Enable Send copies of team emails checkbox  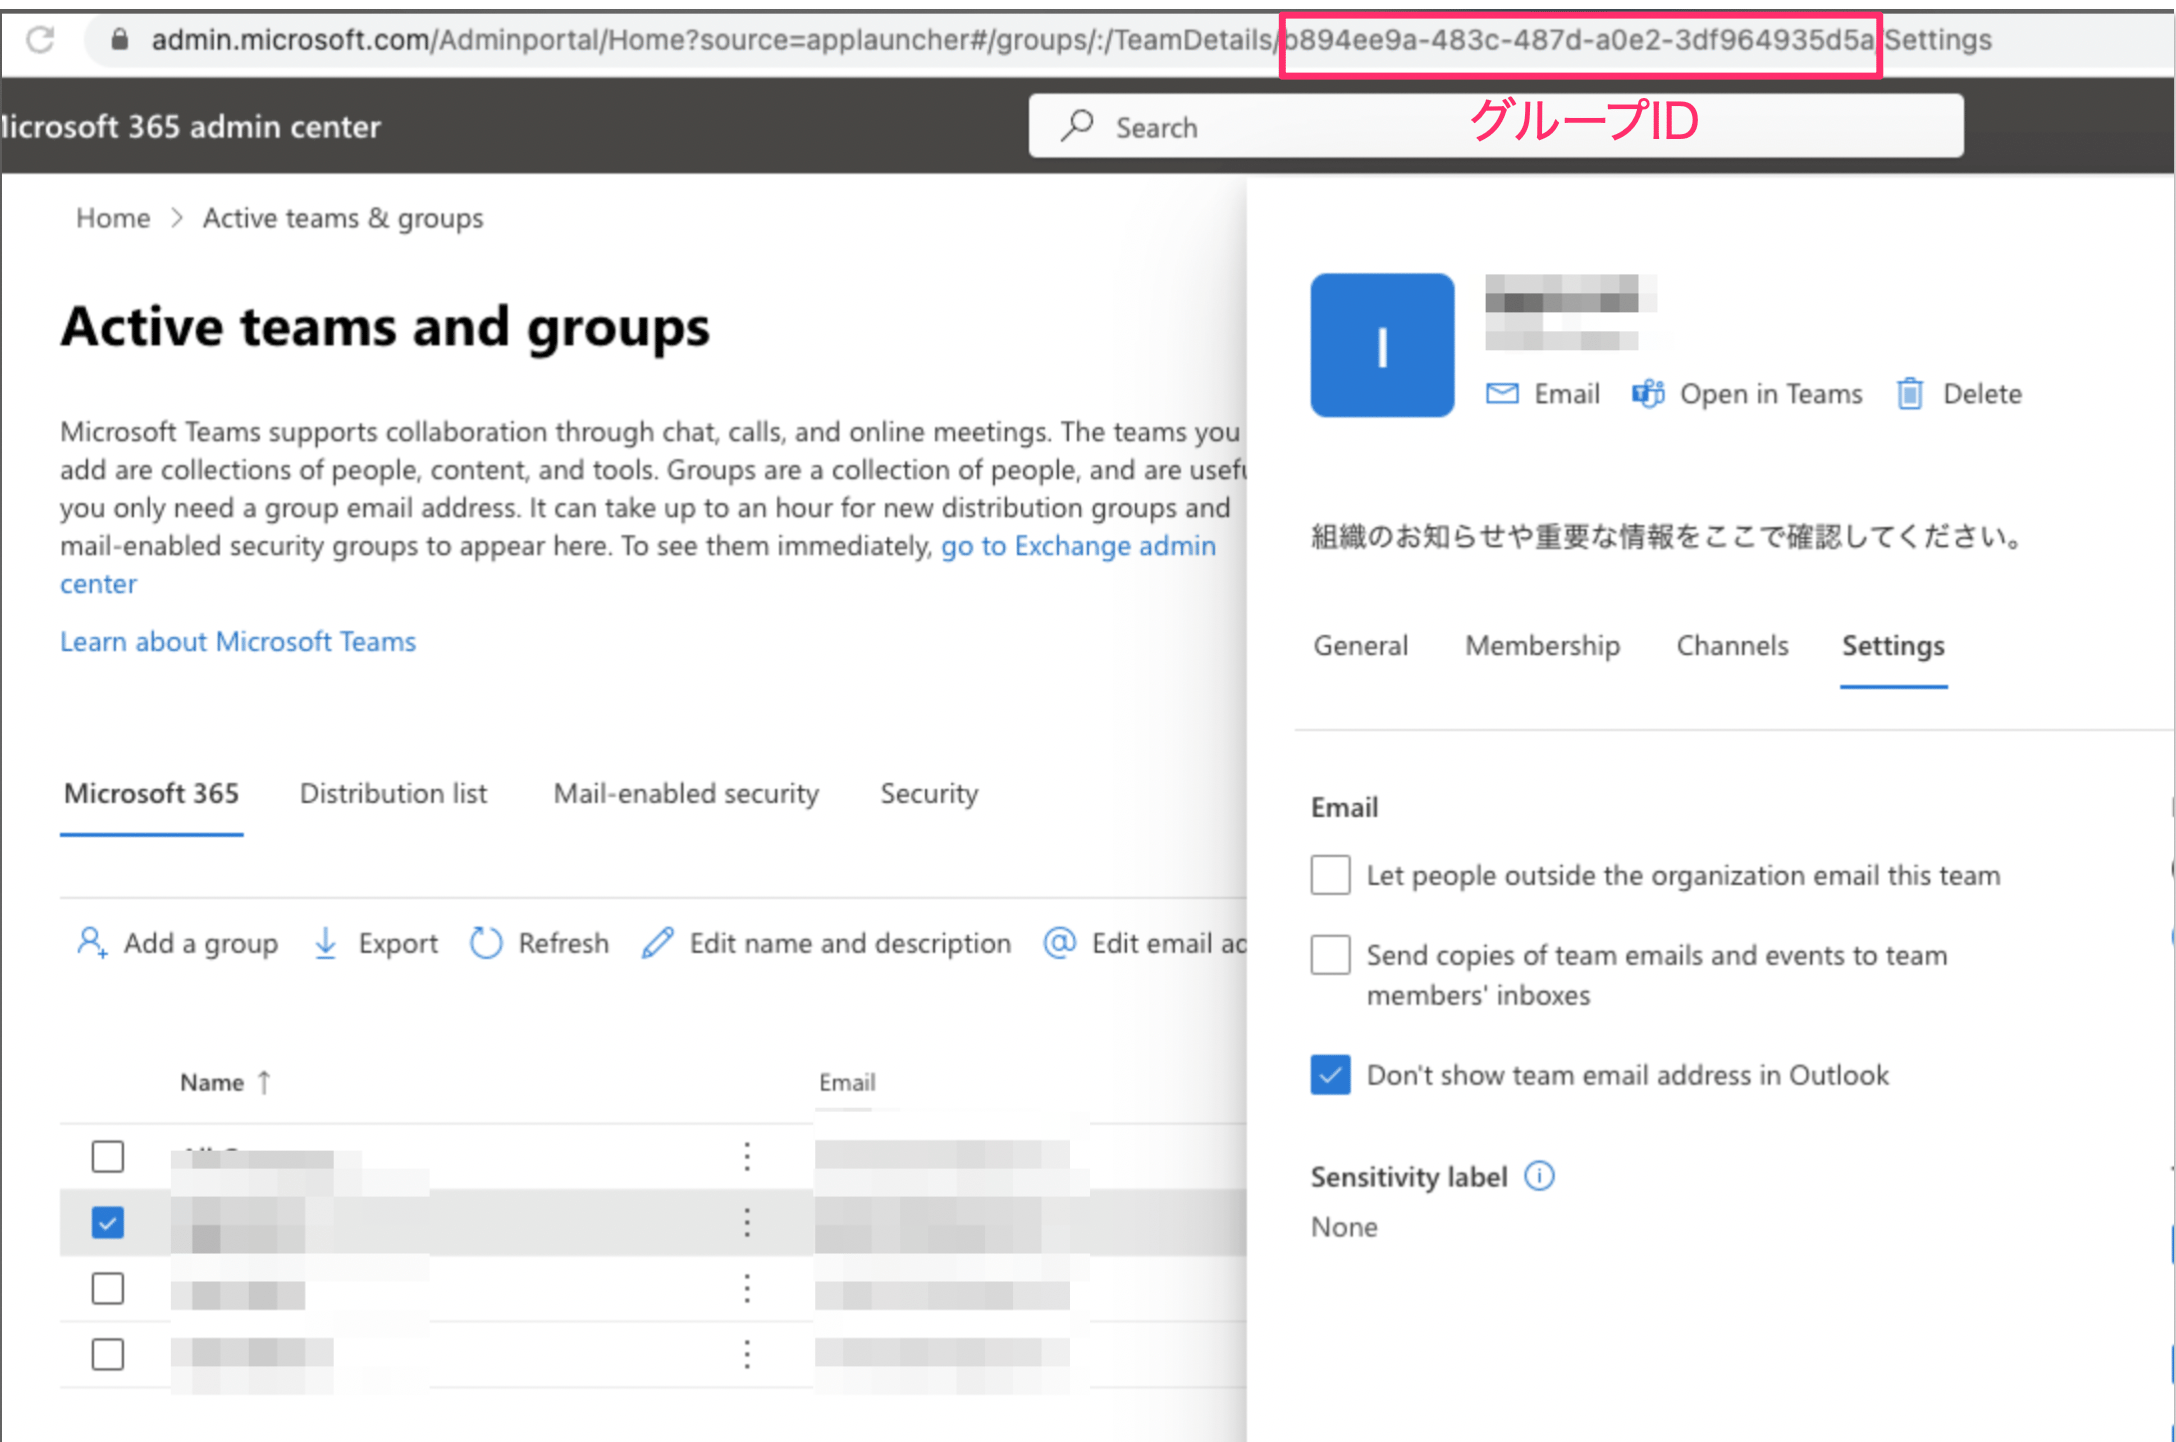(x=1330, y=955)
